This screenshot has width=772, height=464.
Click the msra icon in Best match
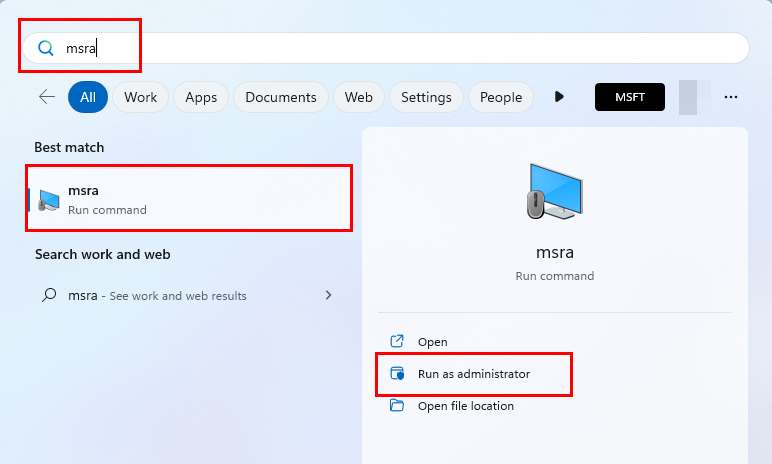(49, 199)
